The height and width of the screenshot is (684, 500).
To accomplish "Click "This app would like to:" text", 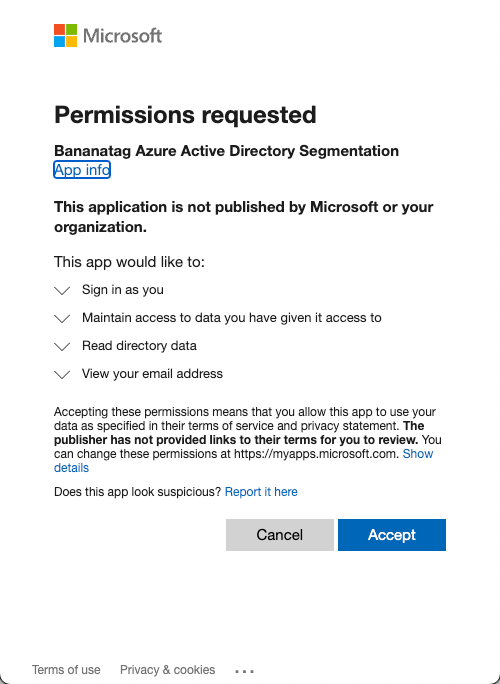I will 129,262.
